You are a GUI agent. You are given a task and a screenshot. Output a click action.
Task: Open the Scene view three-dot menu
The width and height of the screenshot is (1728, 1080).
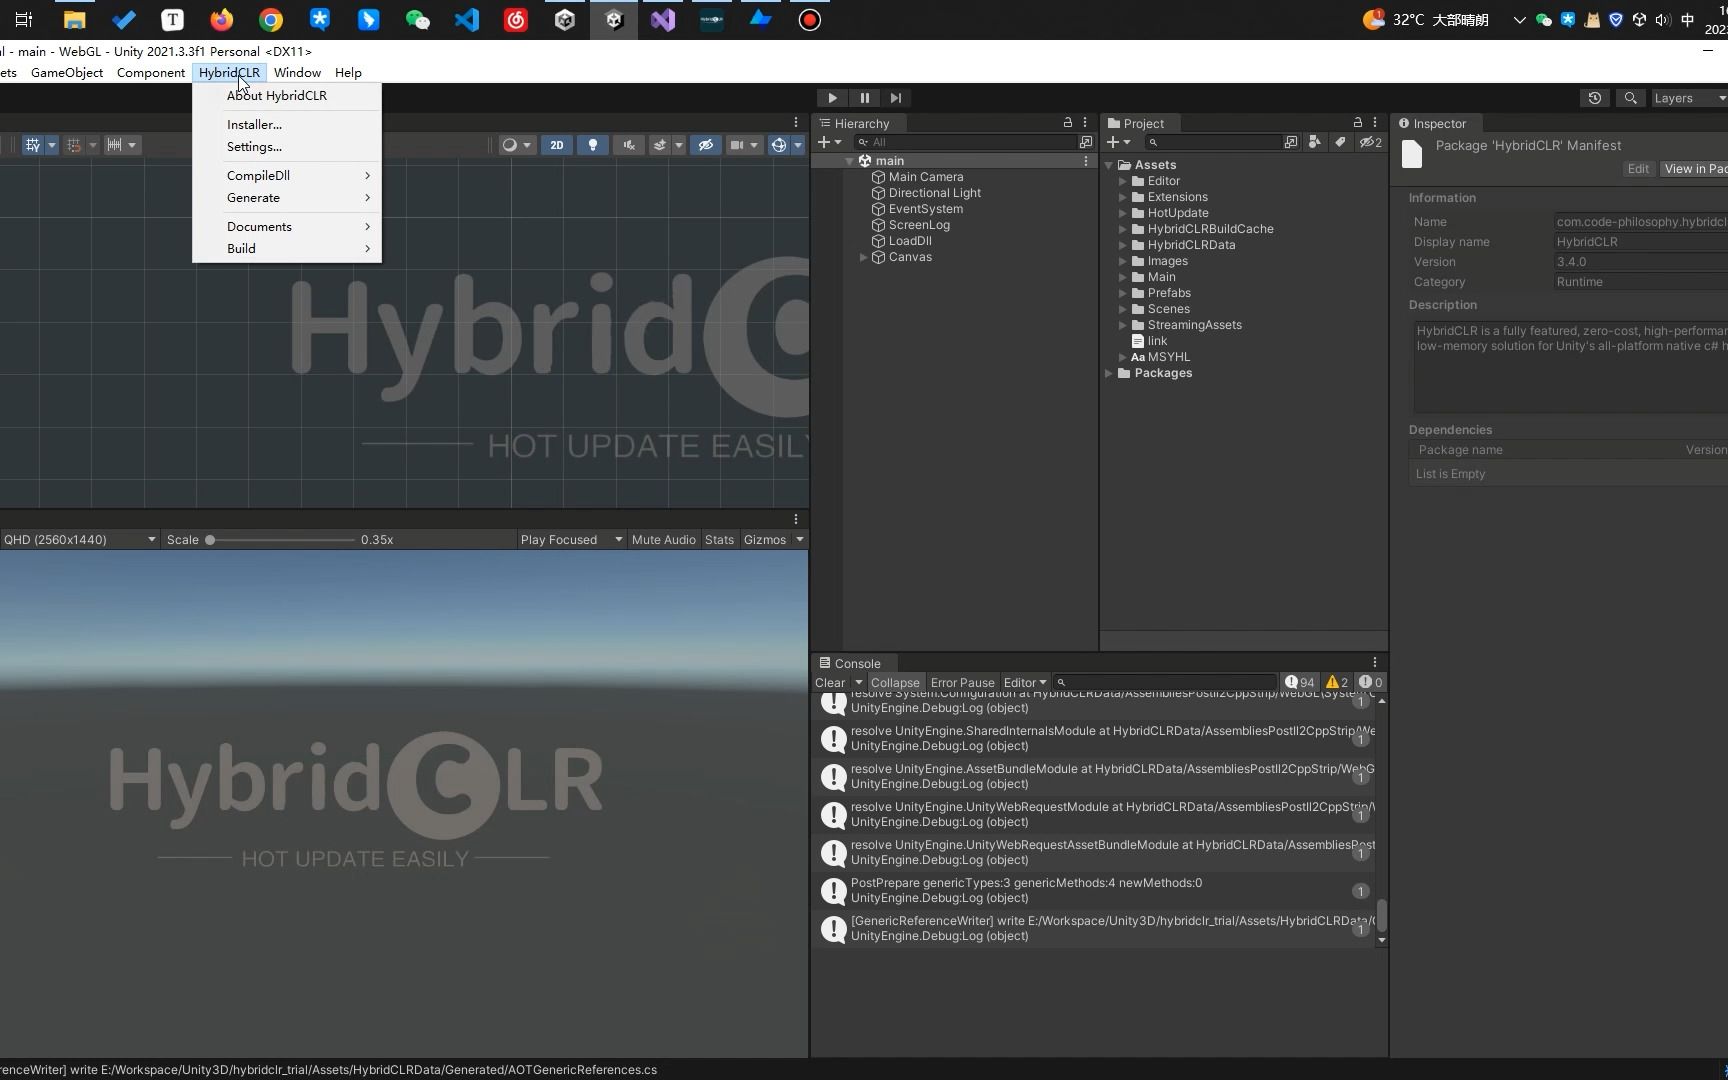[796, 122]
